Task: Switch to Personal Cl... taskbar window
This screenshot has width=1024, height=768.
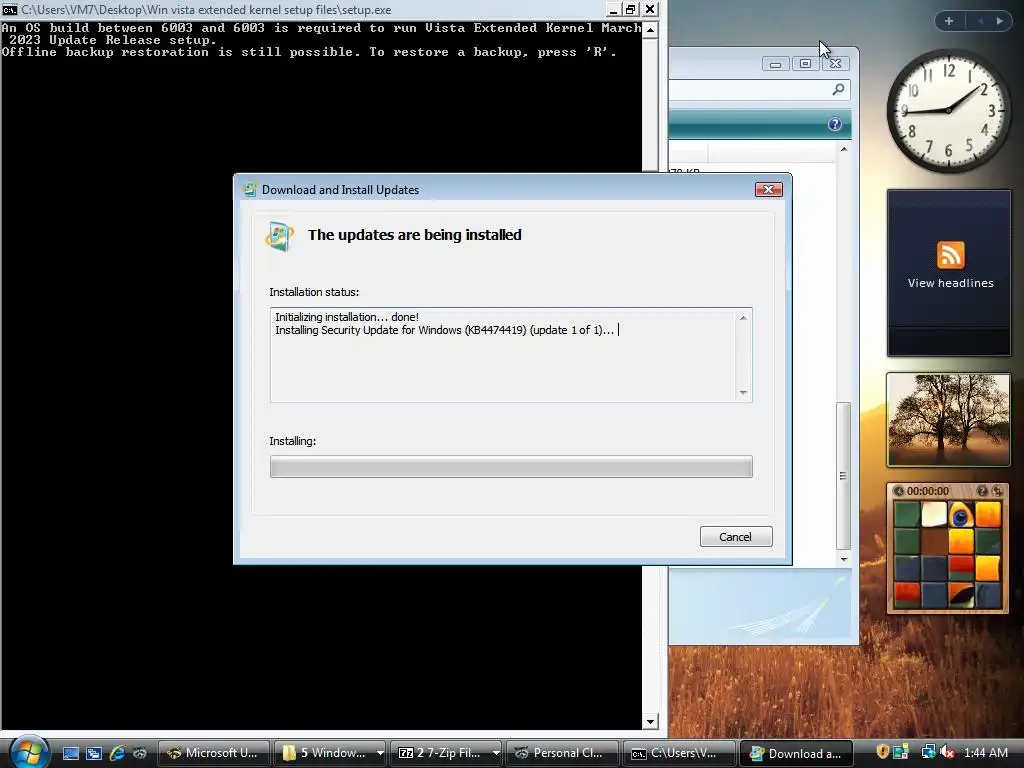Action: pos(562,753)
